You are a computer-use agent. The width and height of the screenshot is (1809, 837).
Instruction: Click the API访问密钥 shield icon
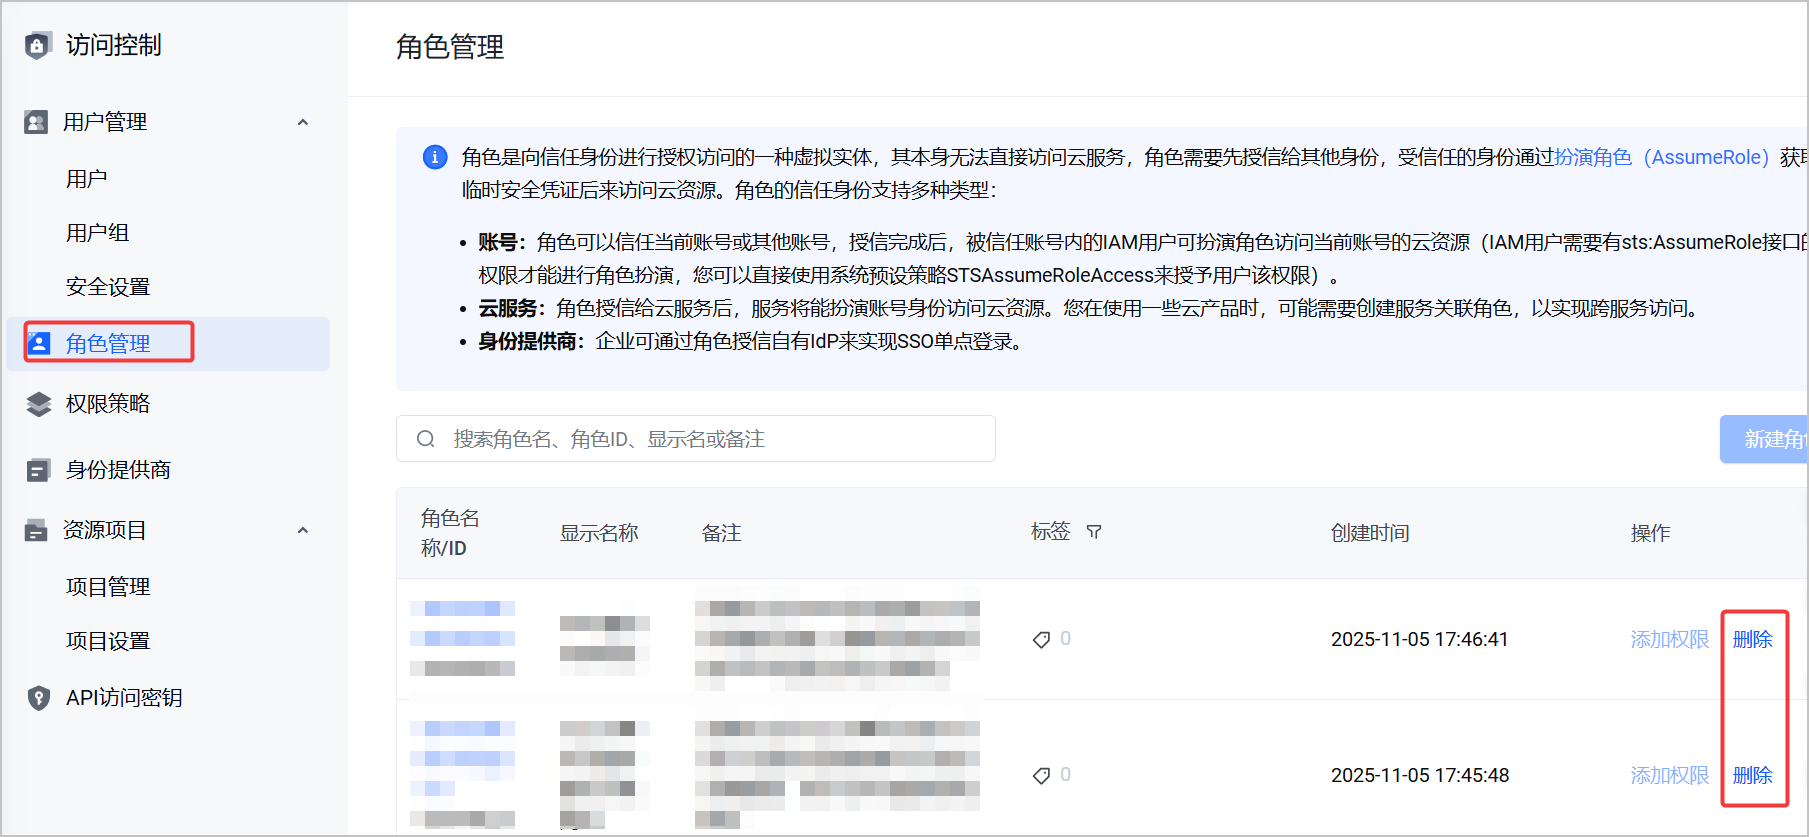tap(38, 698)
